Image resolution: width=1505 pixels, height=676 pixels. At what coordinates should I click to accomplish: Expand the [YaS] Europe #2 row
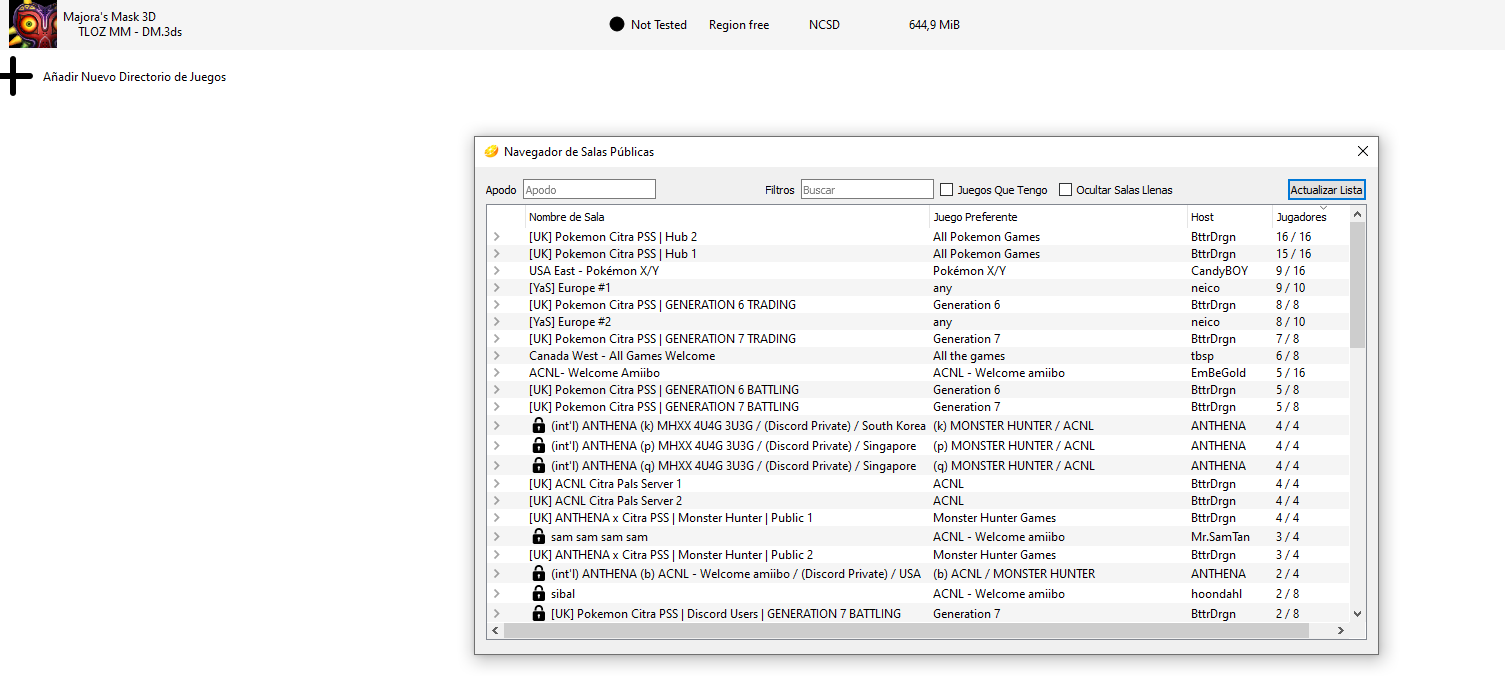(496, 322)
